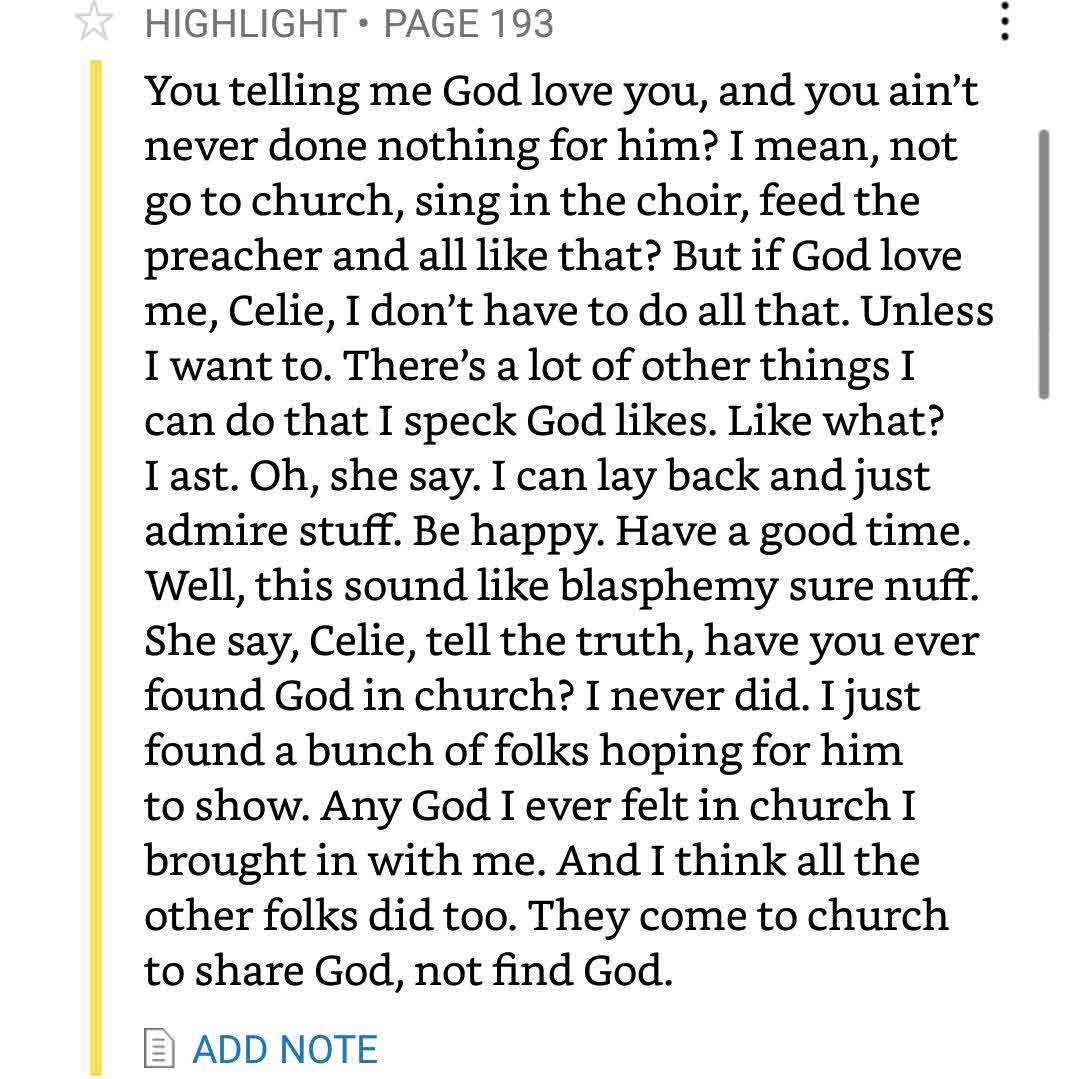Viewport: 1079px width, 1079px height.
Task: Select the line starting "Well, this sound like blasphemy"
Action: click(562, 586)
